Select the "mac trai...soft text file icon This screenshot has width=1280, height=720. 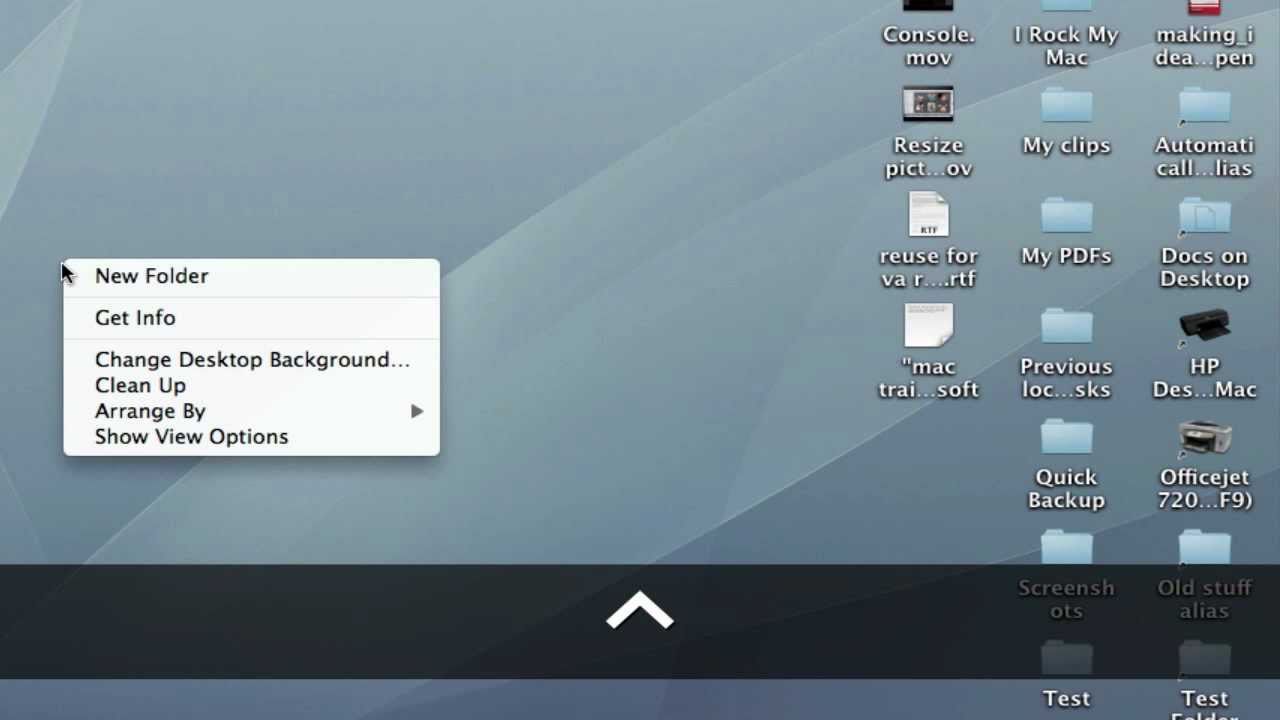pos(928,325)
